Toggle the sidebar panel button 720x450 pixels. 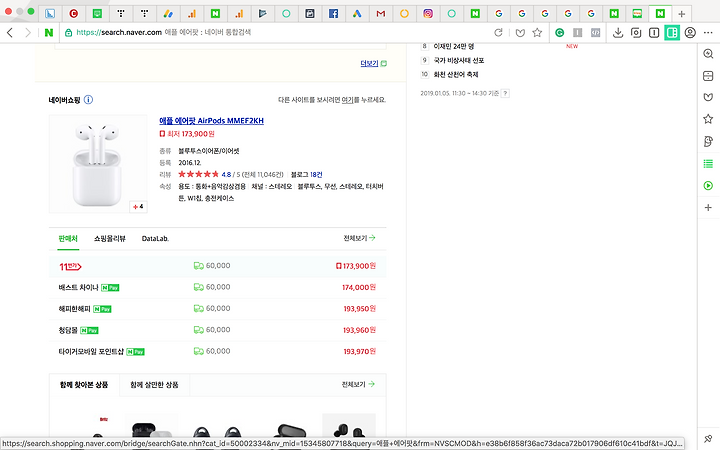tap(672, 33)
